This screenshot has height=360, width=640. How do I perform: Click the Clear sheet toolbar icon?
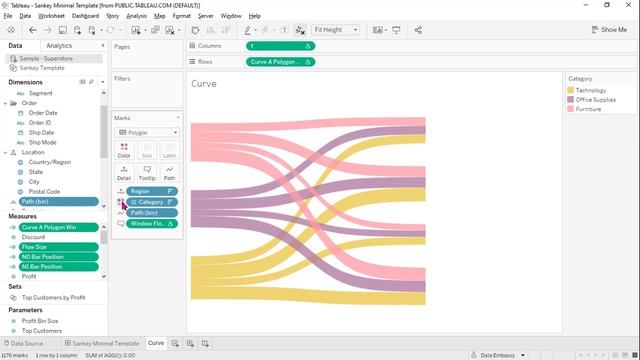[170, 30]
